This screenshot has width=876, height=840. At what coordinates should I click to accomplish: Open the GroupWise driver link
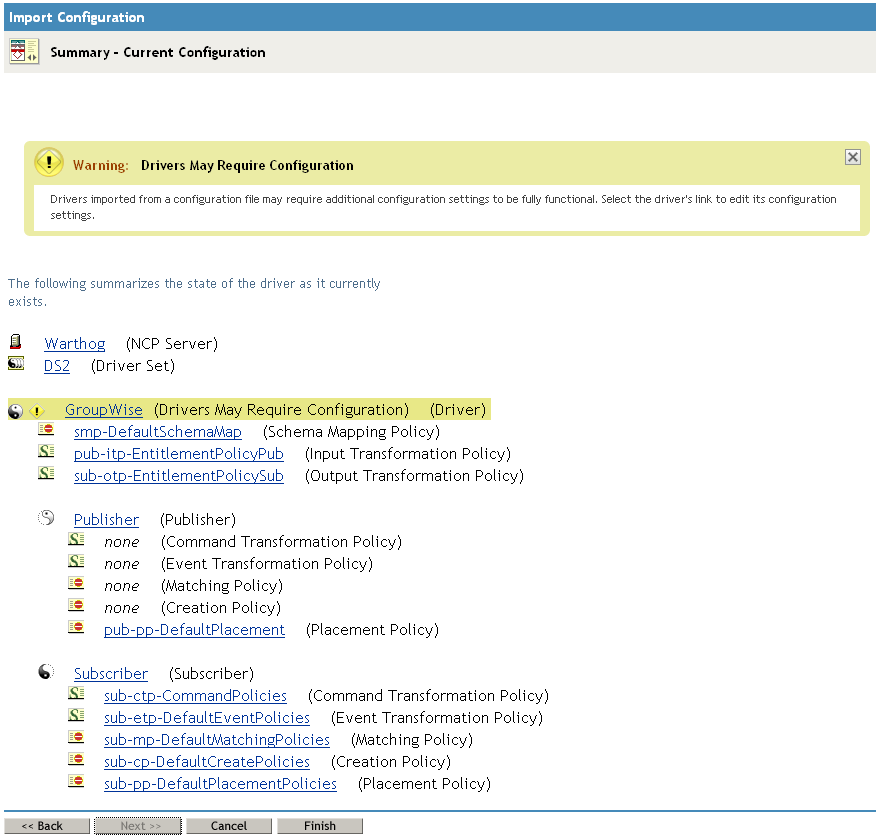pos(104,410)
